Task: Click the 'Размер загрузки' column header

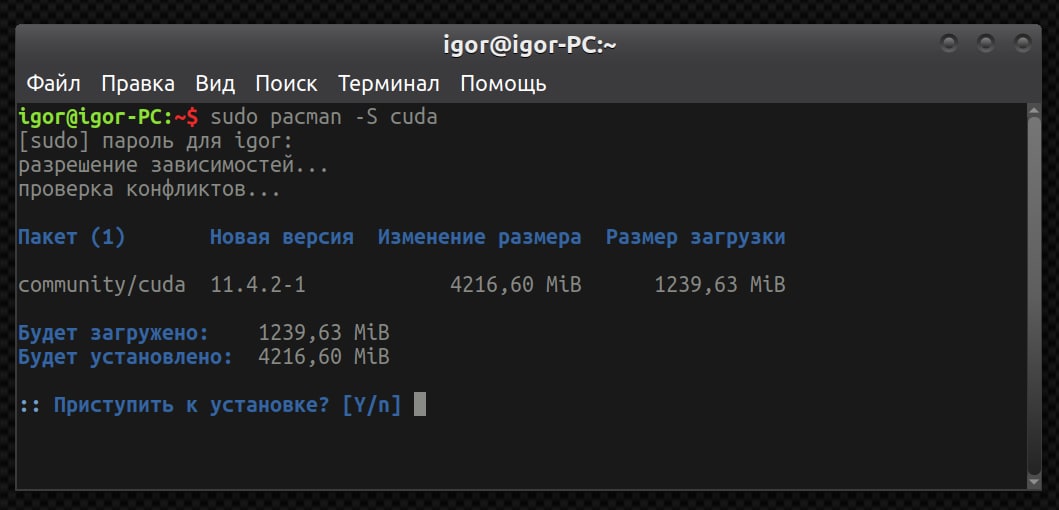Action: coord(695,237)
